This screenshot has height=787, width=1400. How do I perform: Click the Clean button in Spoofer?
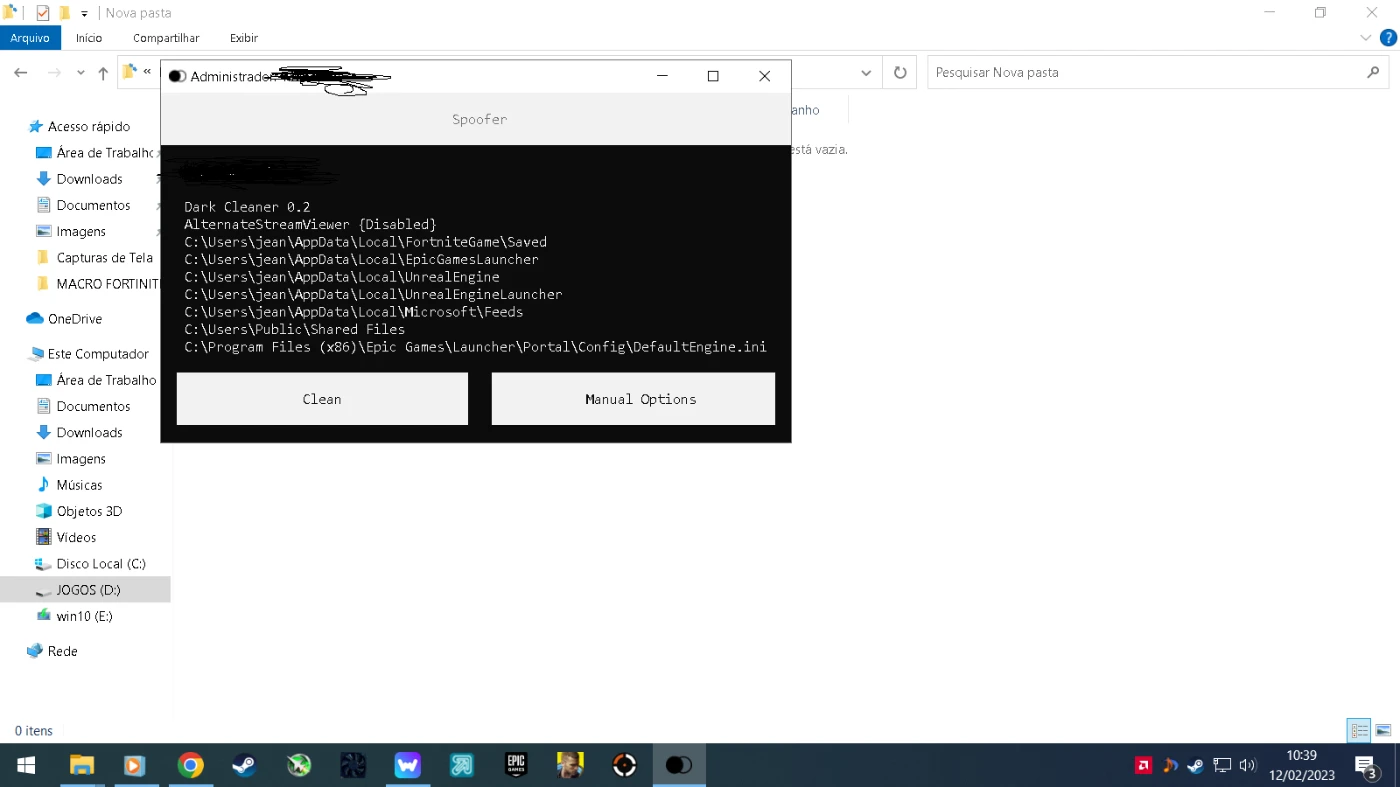click(x=322, y=399)
